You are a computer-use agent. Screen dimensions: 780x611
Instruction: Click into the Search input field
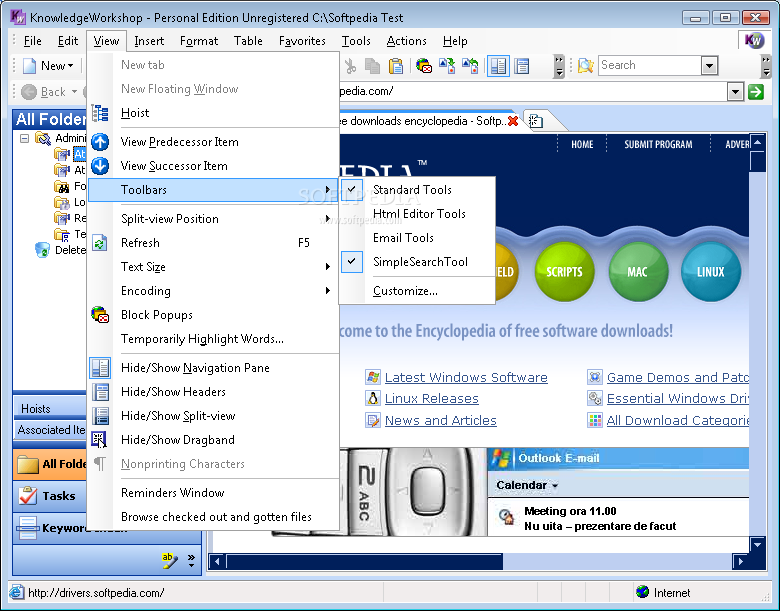coord(650,65)
